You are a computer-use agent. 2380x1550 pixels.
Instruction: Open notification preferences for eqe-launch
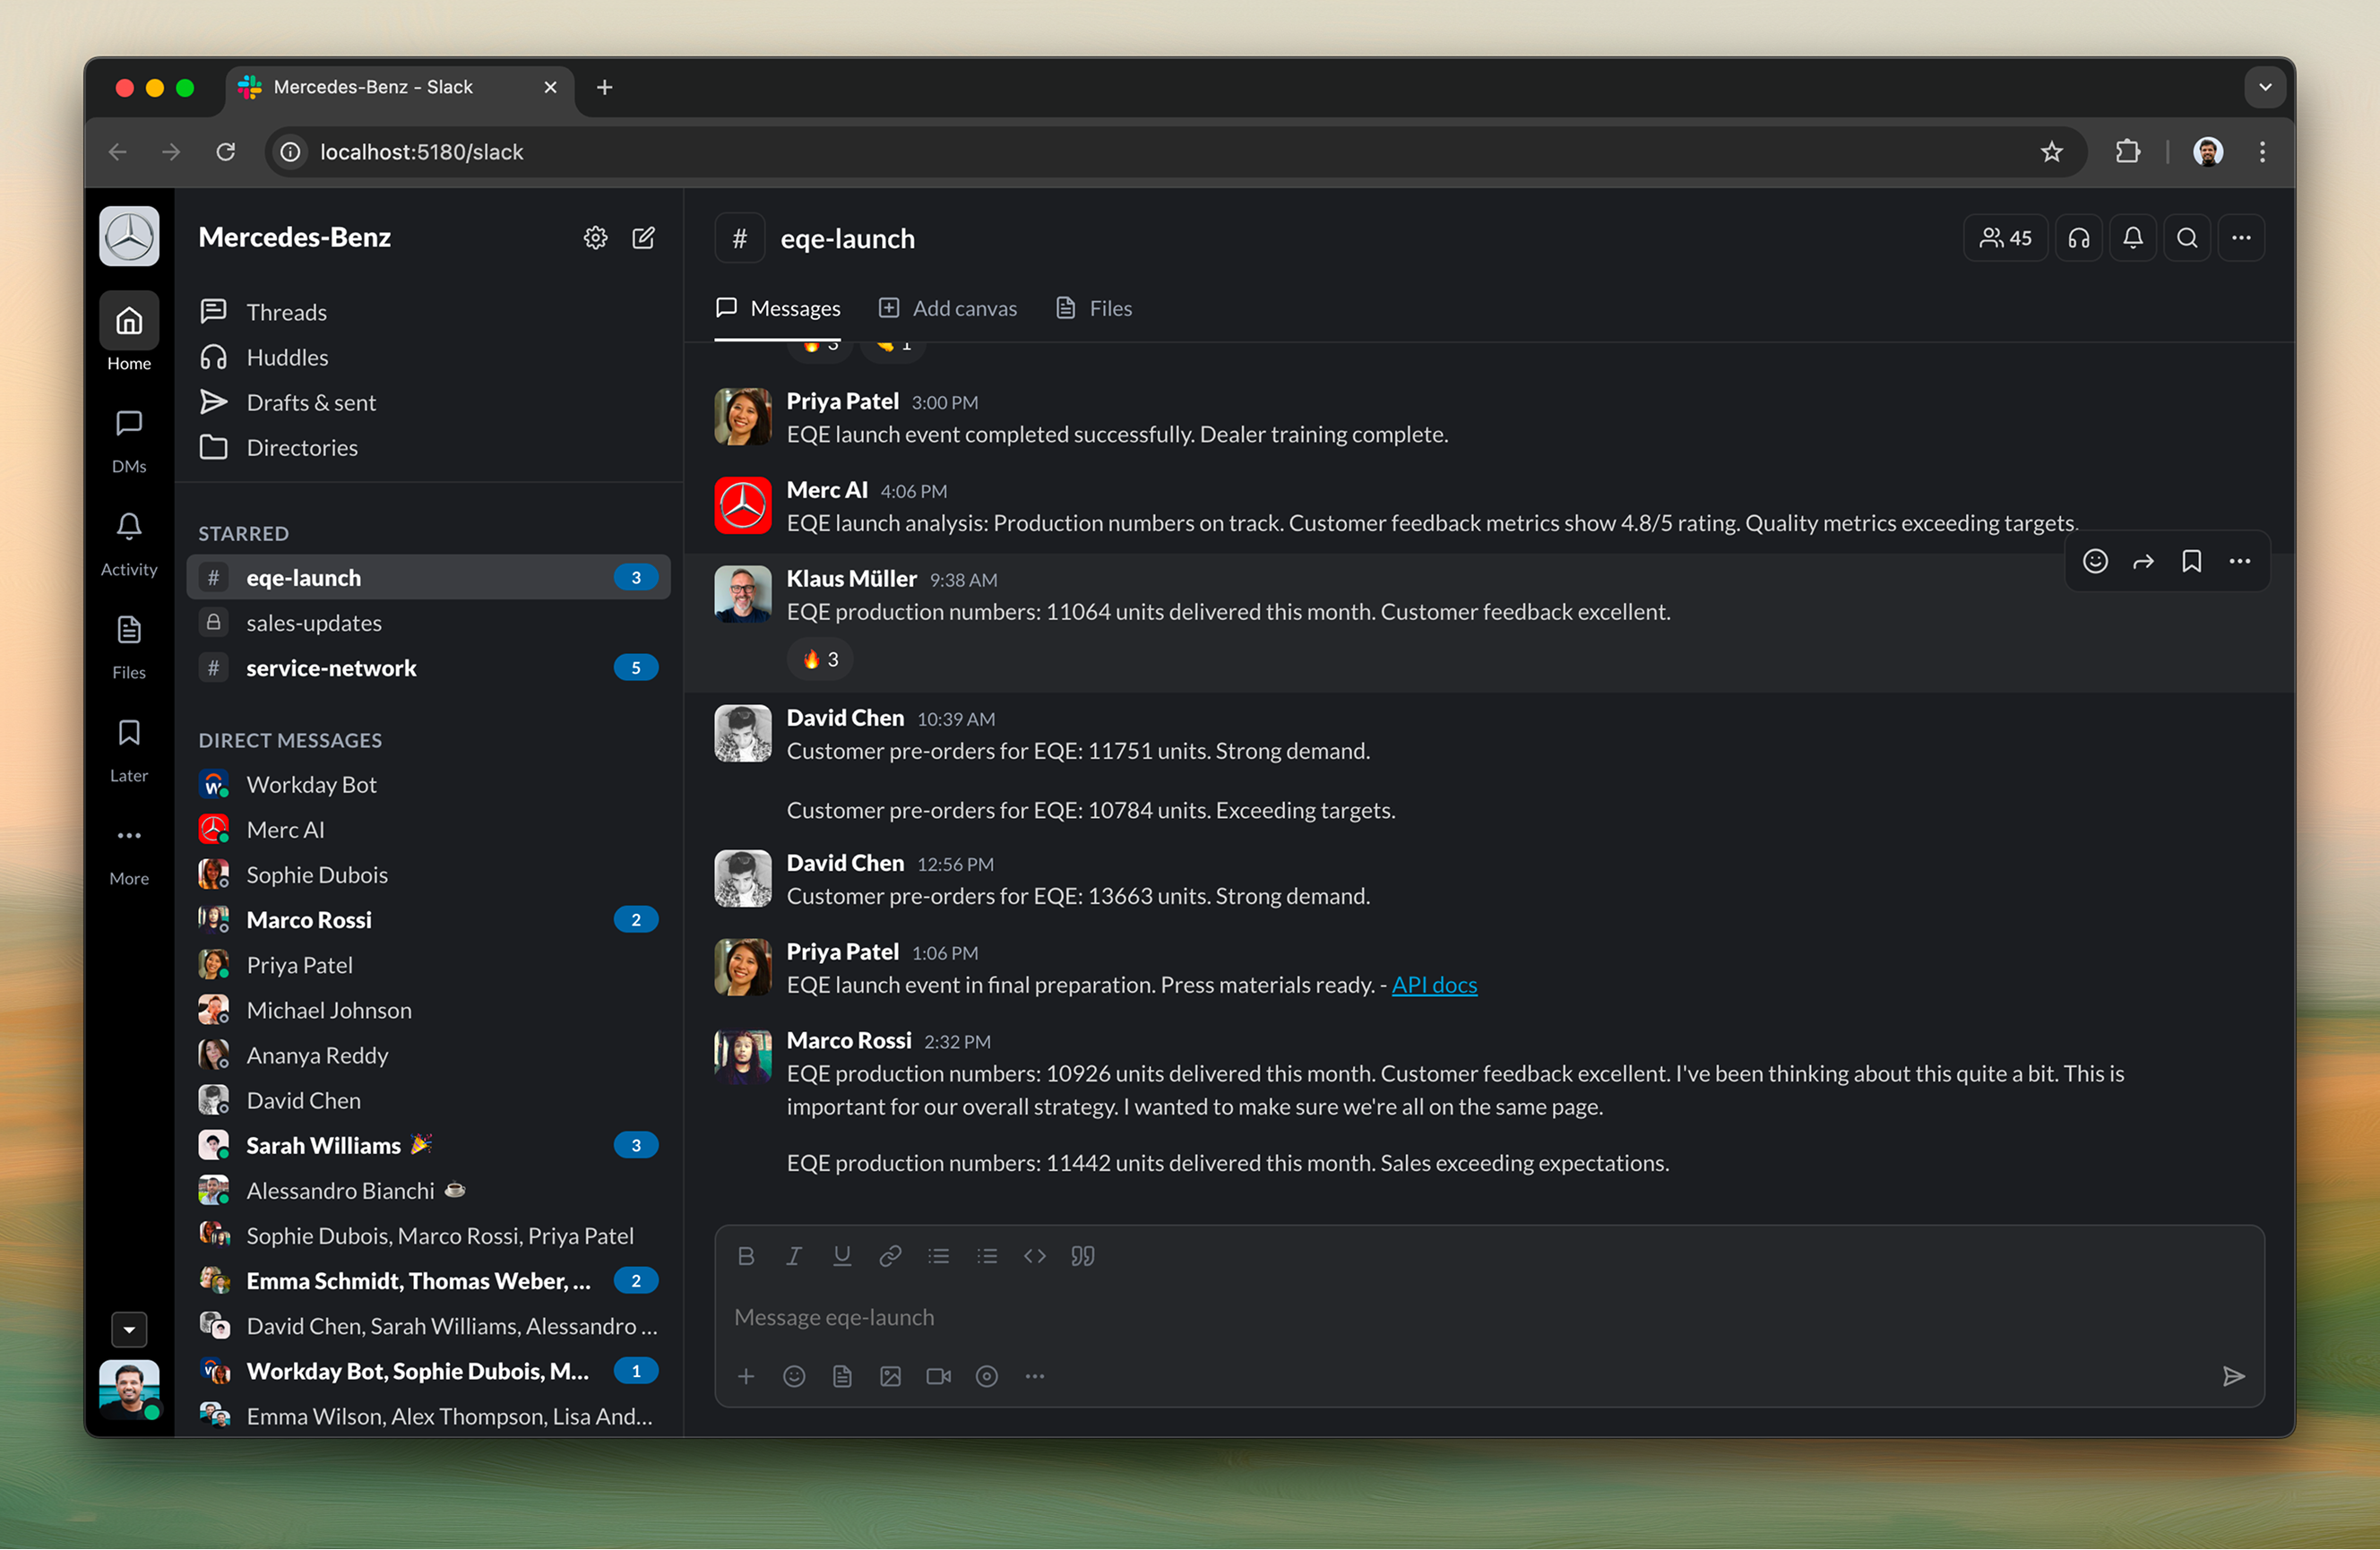click(x=2133, y=237)
